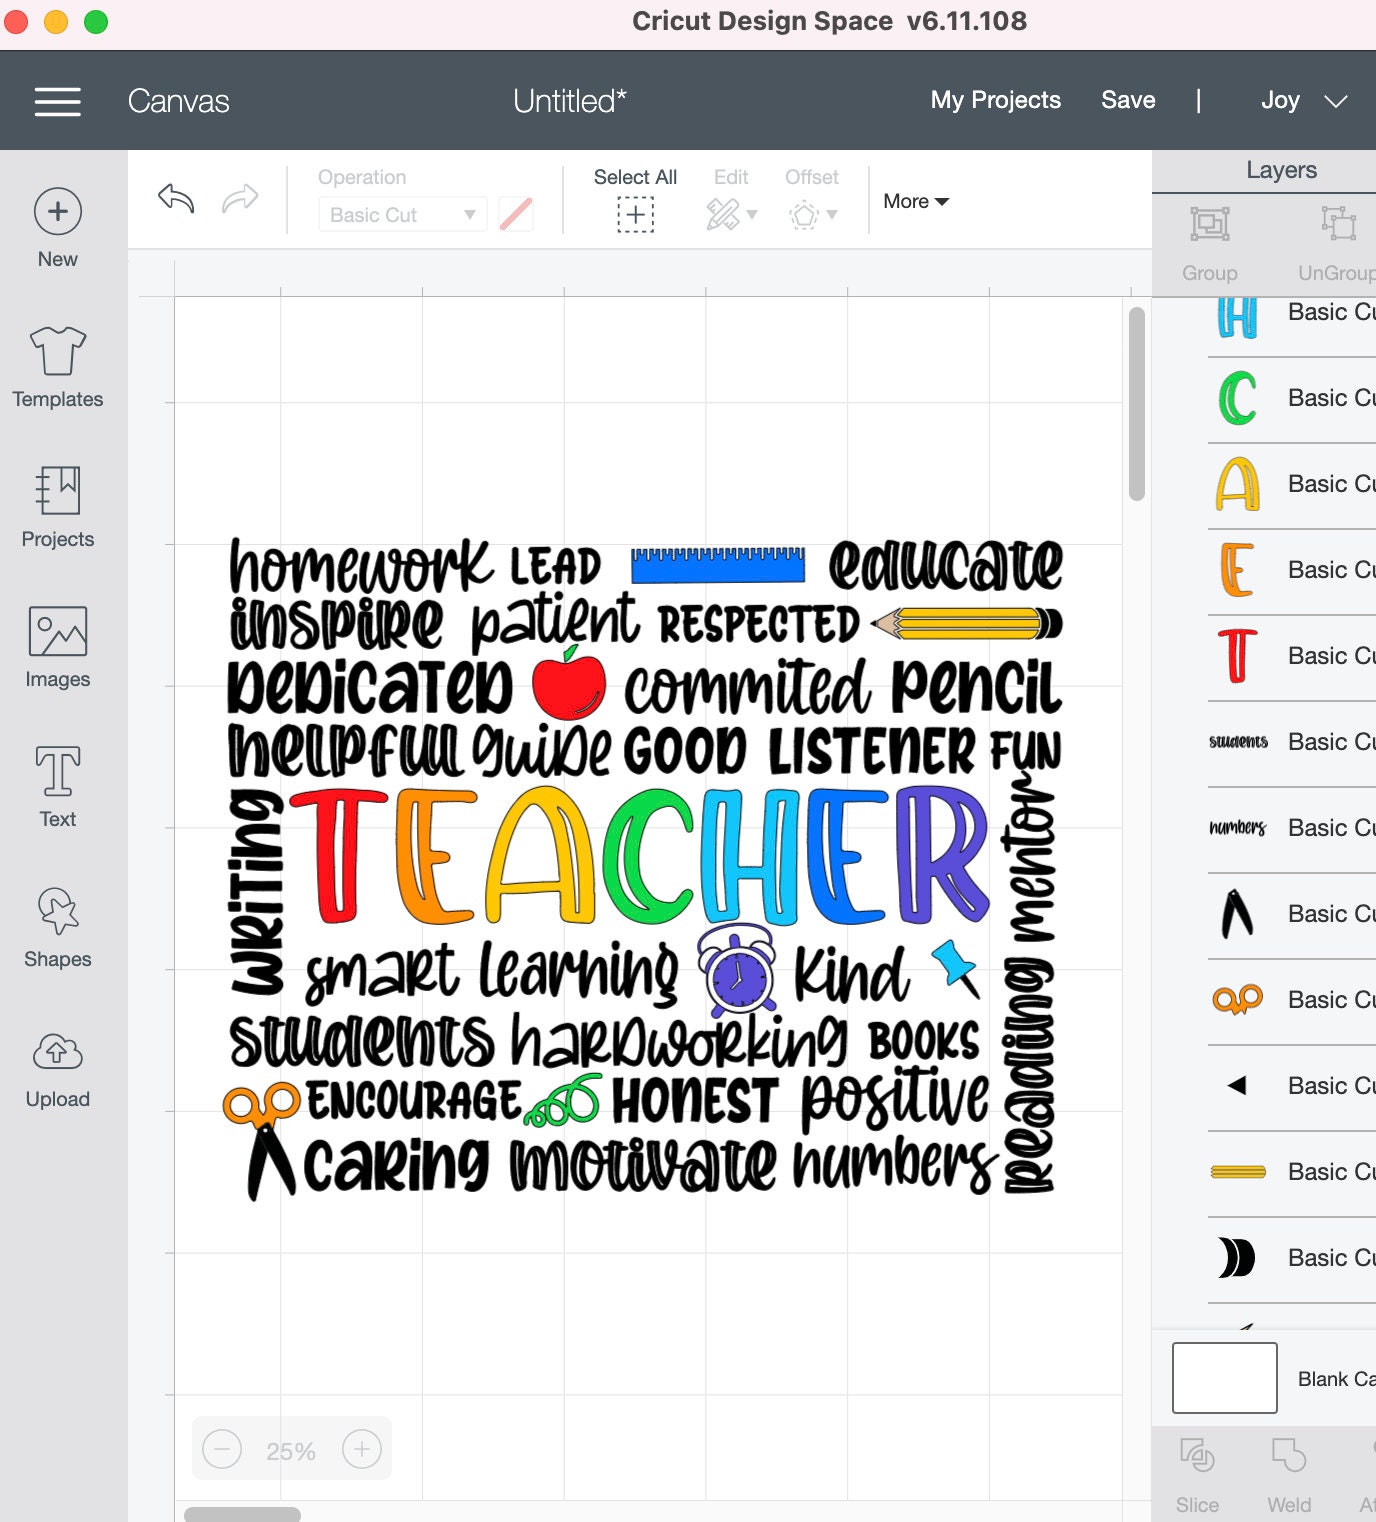Save the untitled project
Image resolution: width=1376 pixels, height=1522 pixels.
click(x=1128, y=100)
